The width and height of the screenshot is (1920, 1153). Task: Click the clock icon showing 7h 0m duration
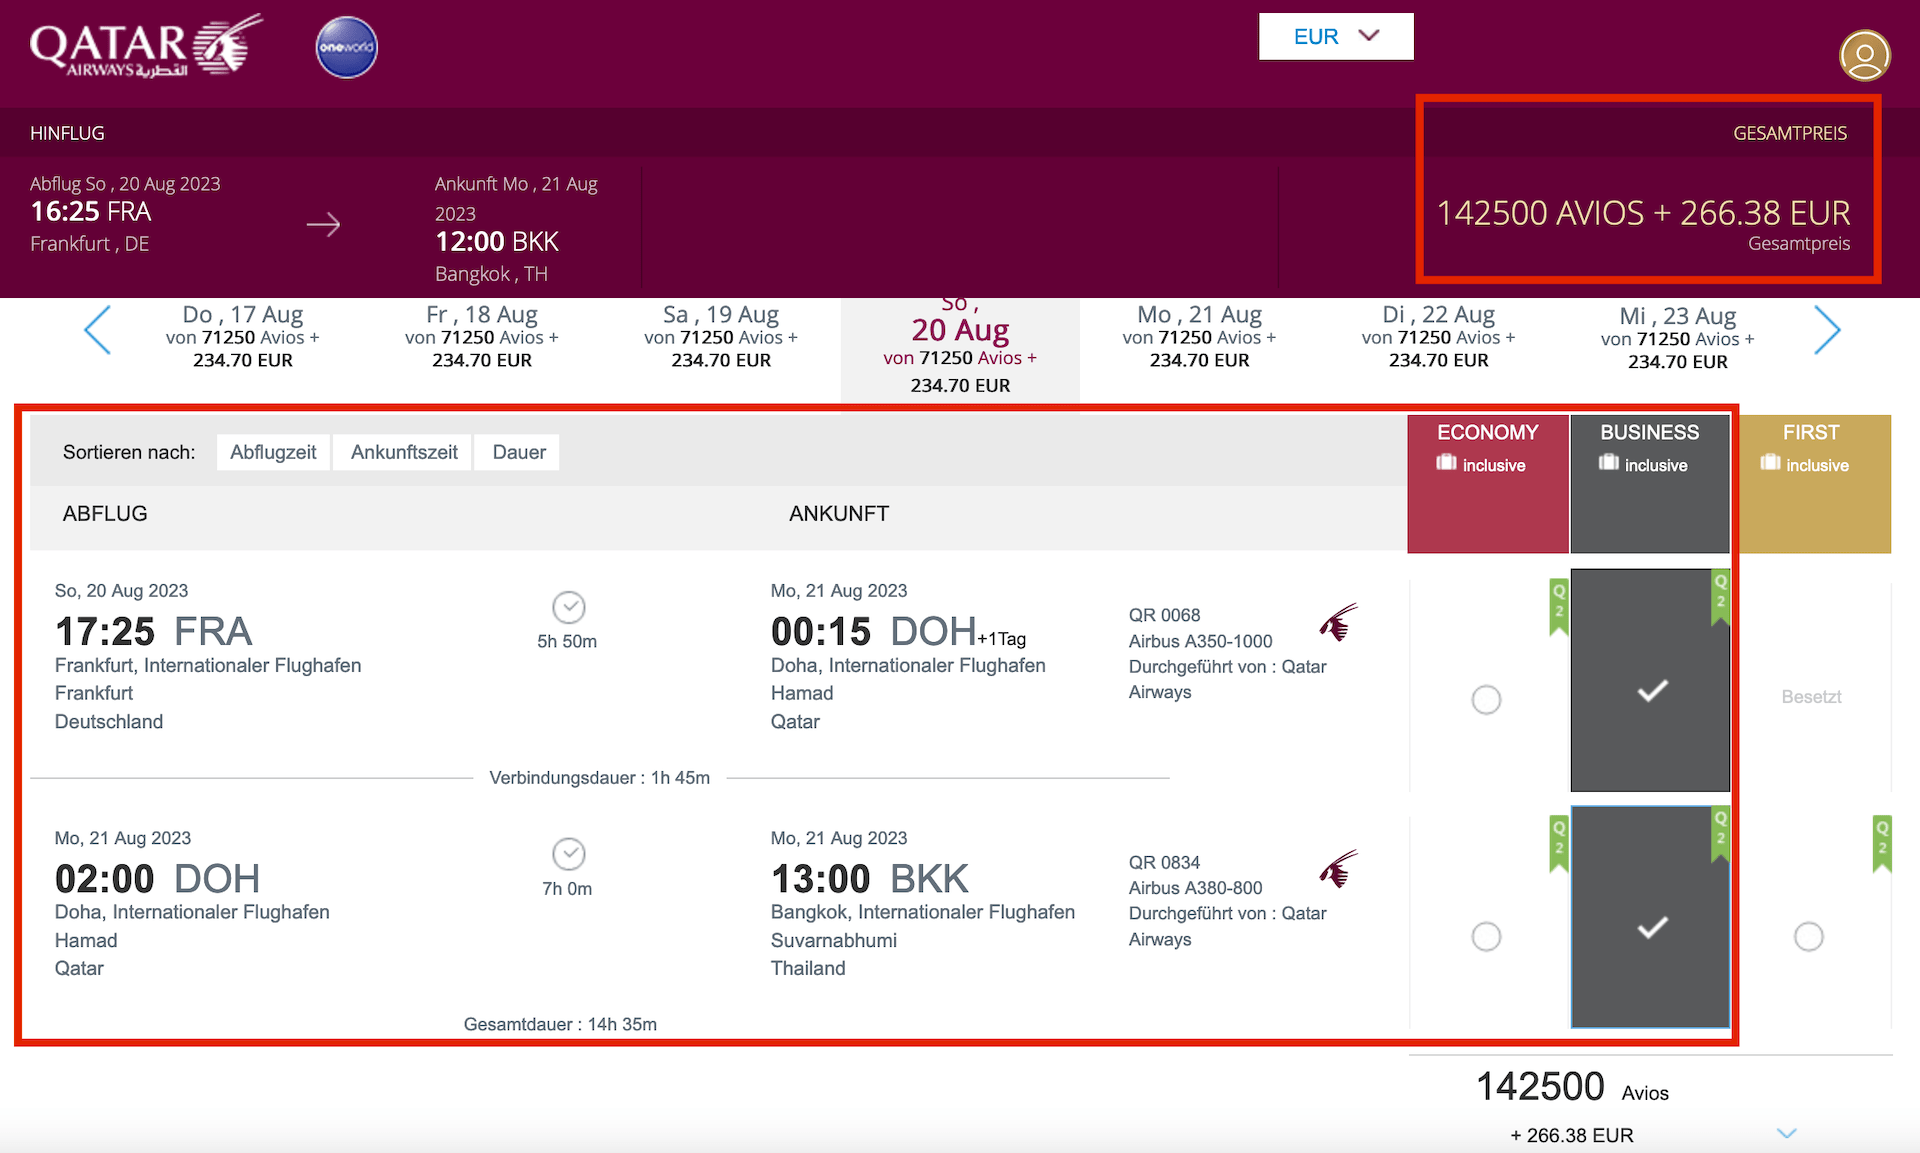pos(568,854)
